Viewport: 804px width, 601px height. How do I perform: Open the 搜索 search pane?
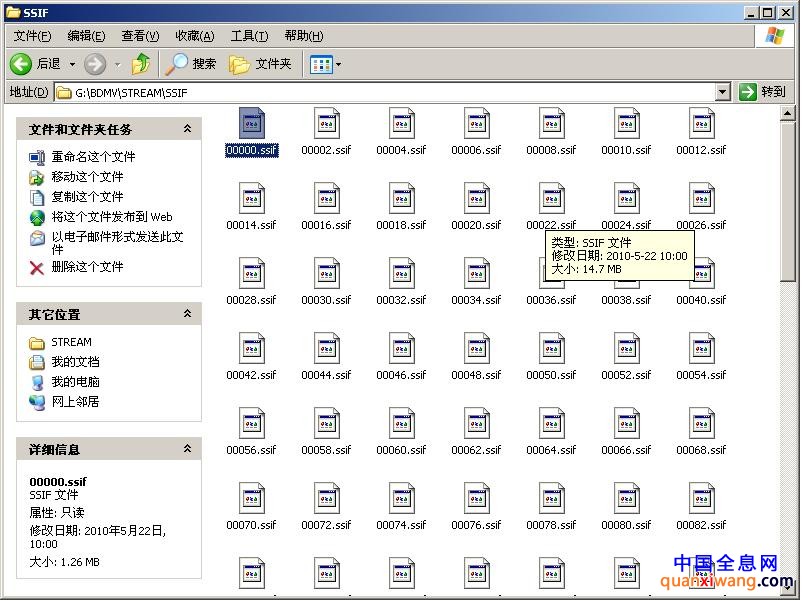click(x=191, y=64)
